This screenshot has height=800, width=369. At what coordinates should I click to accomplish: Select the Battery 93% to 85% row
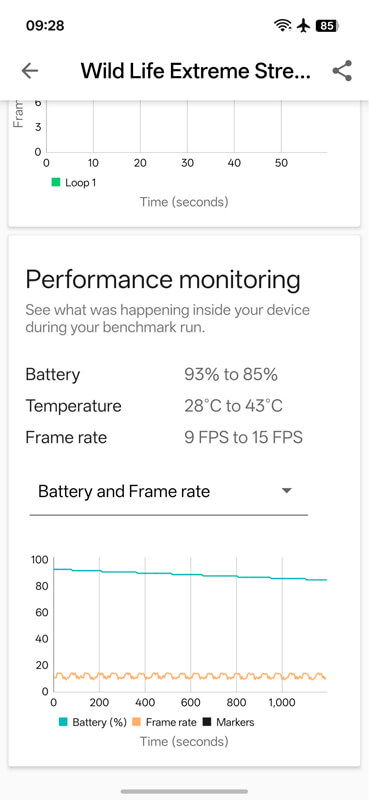(152, 375)
